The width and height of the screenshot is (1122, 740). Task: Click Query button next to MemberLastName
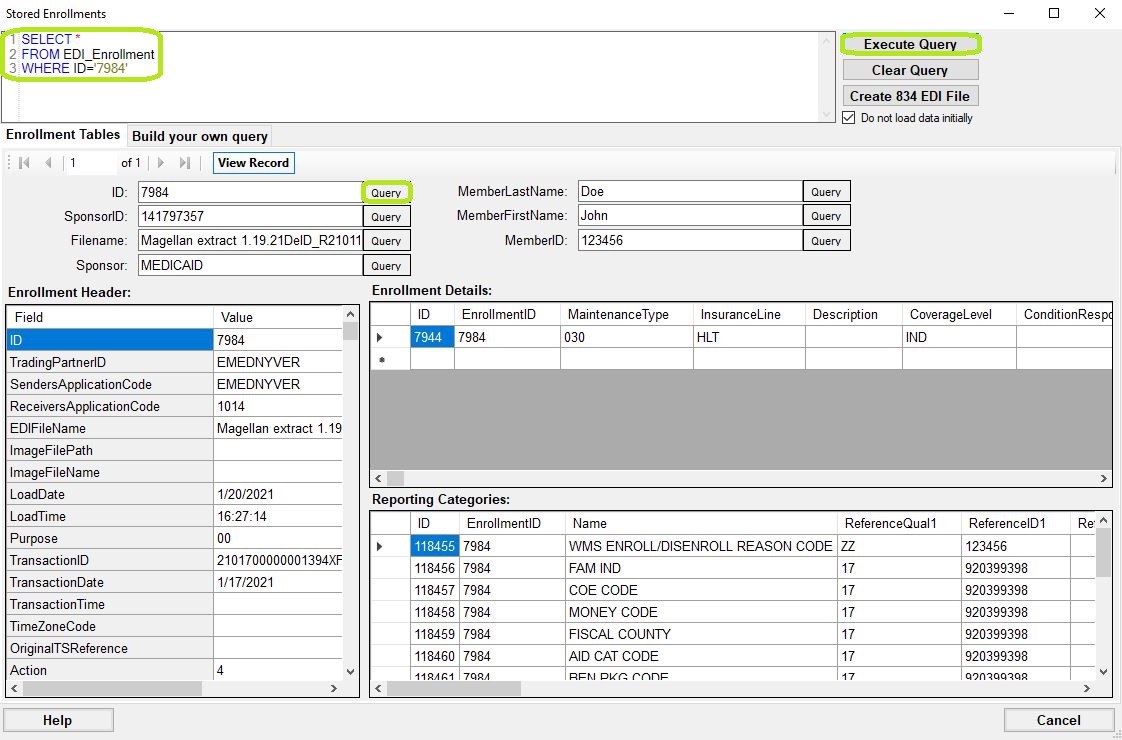click(826, 192)
